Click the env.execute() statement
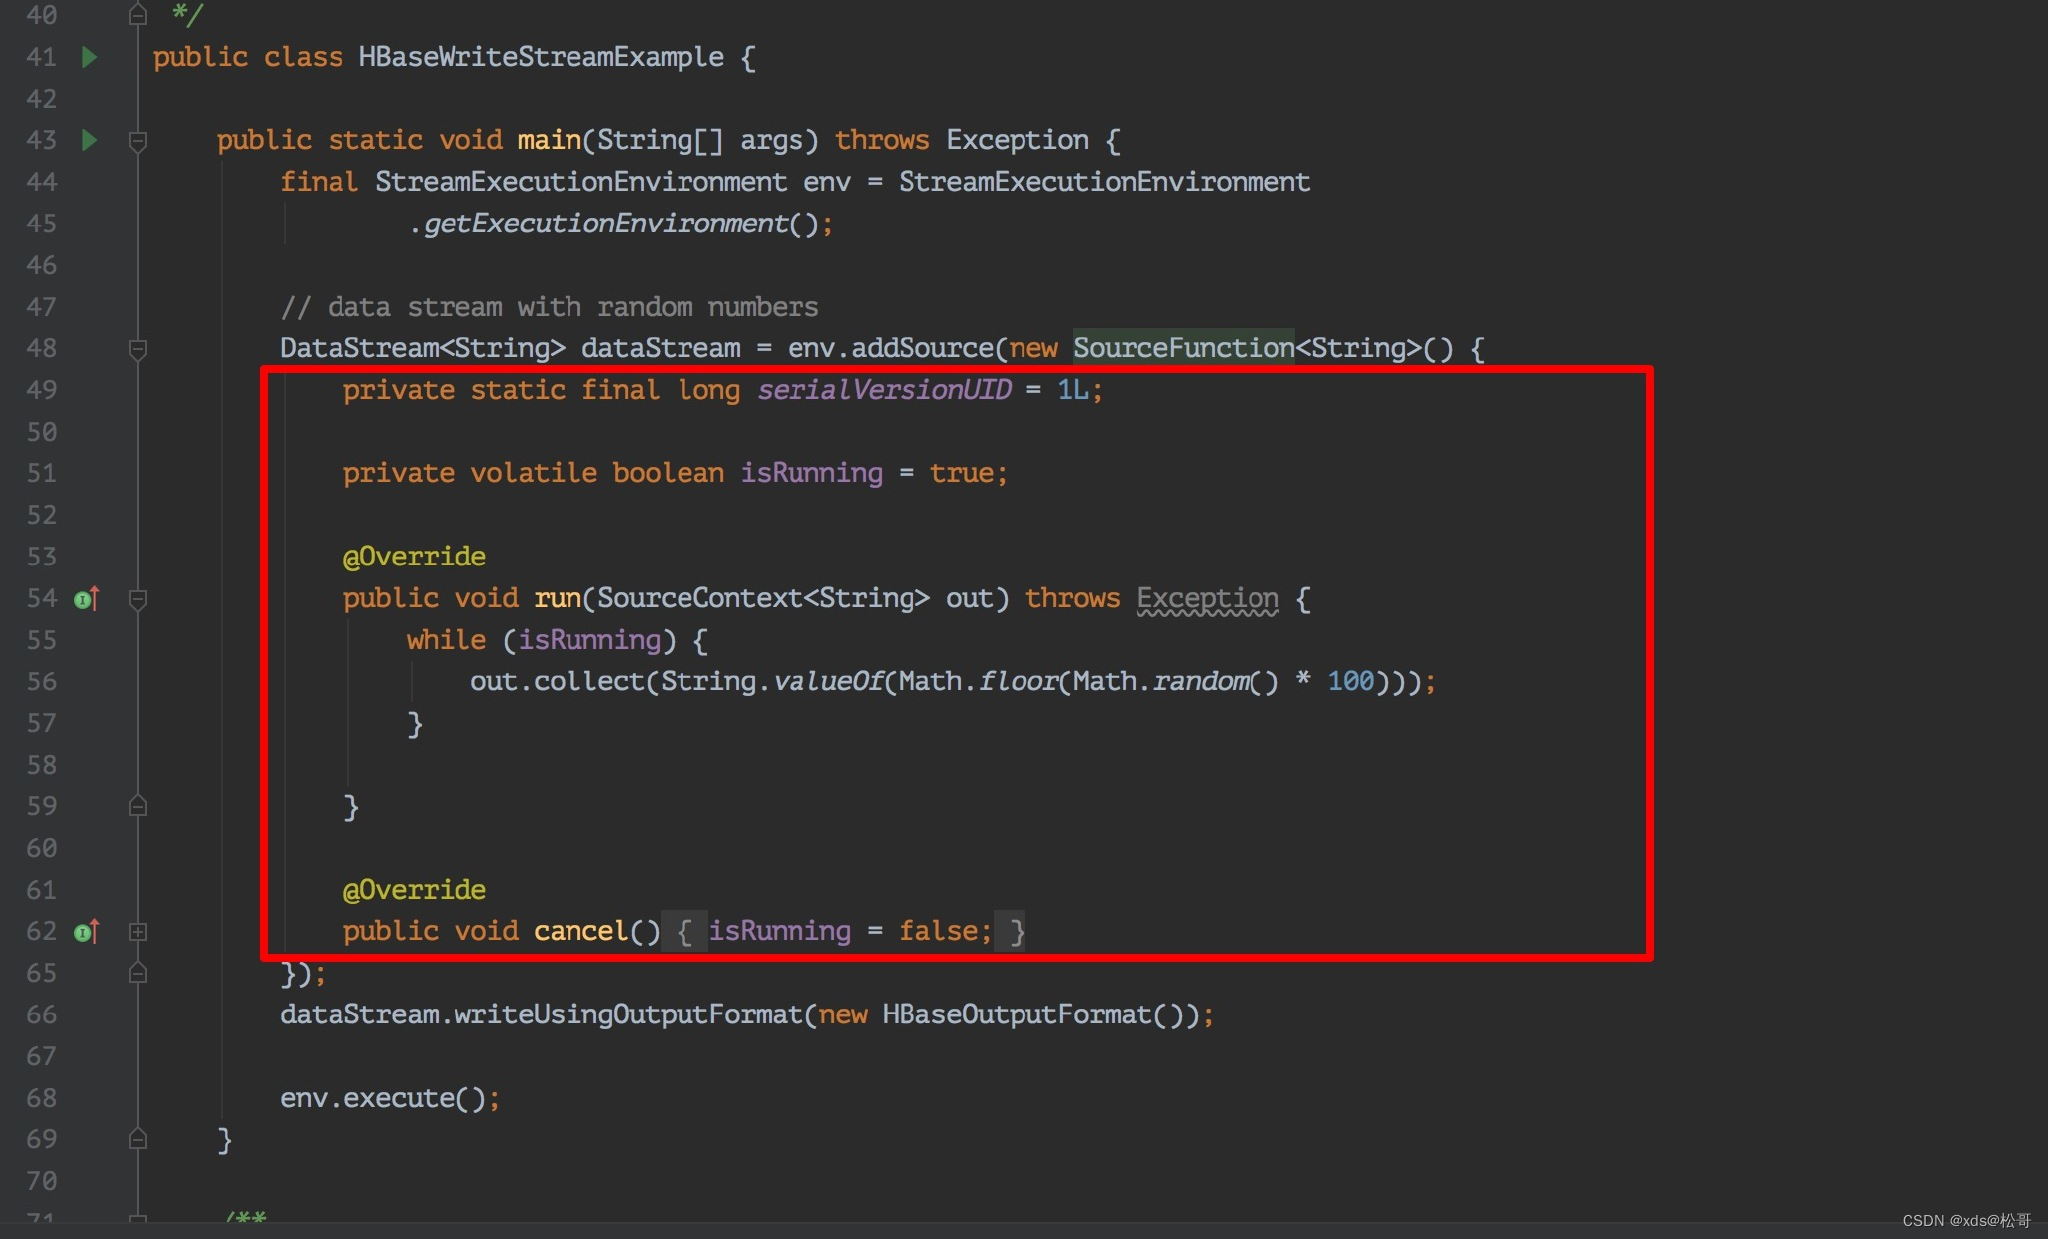This screenshot has height=1239, width=2048. coord(390,1098)
